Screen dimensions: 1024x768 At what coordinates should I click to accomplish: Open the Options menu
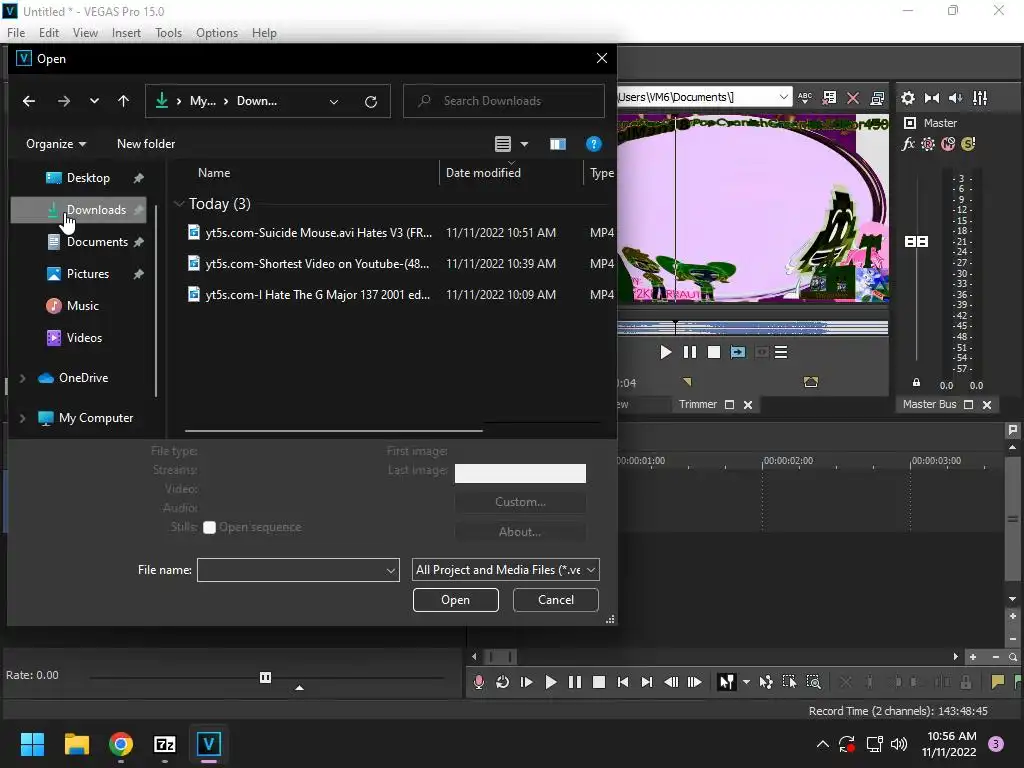point(217,33)
